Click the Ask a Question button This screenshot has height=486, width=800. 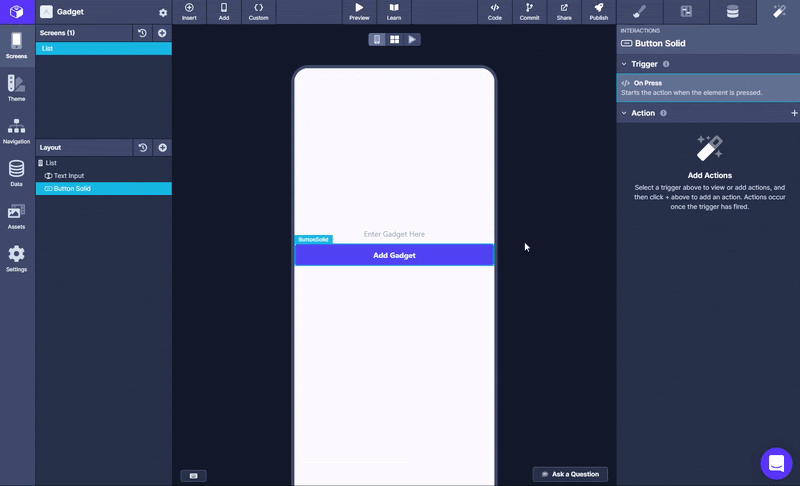pyautogui.click(x=570, y=474)
